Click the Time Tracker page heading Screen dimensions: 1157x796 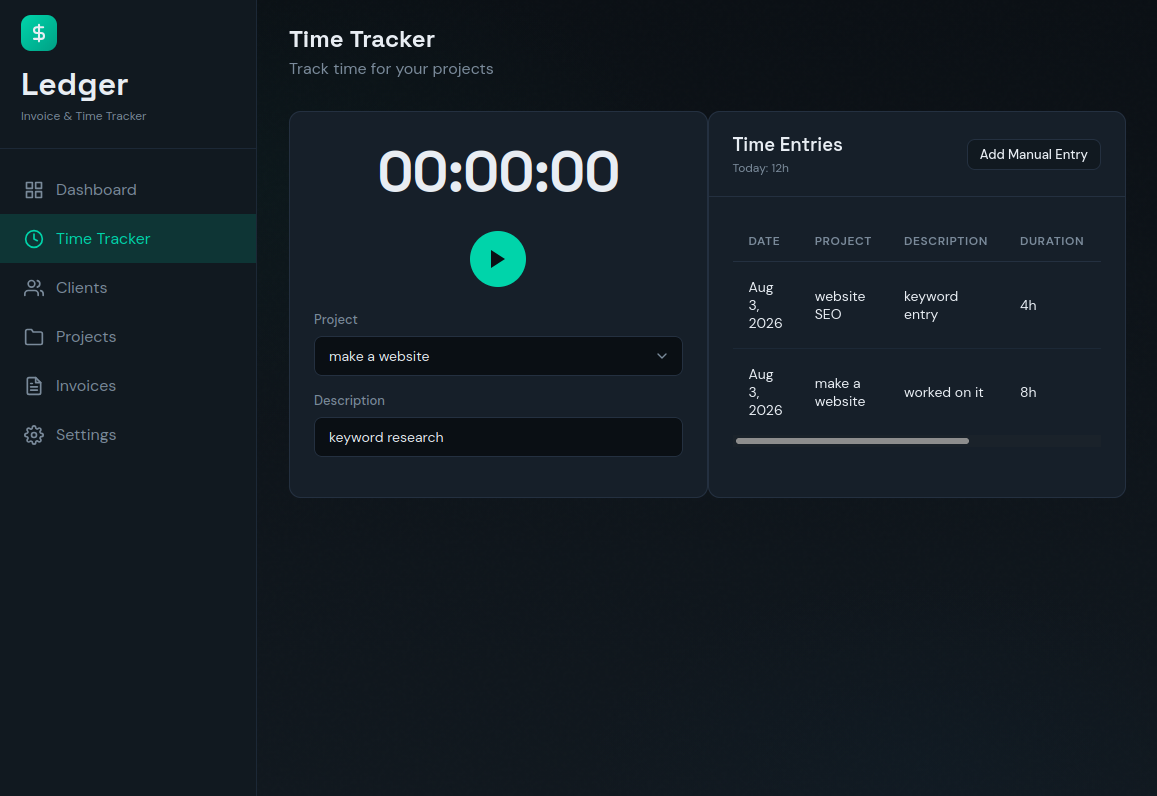(362, 39)
